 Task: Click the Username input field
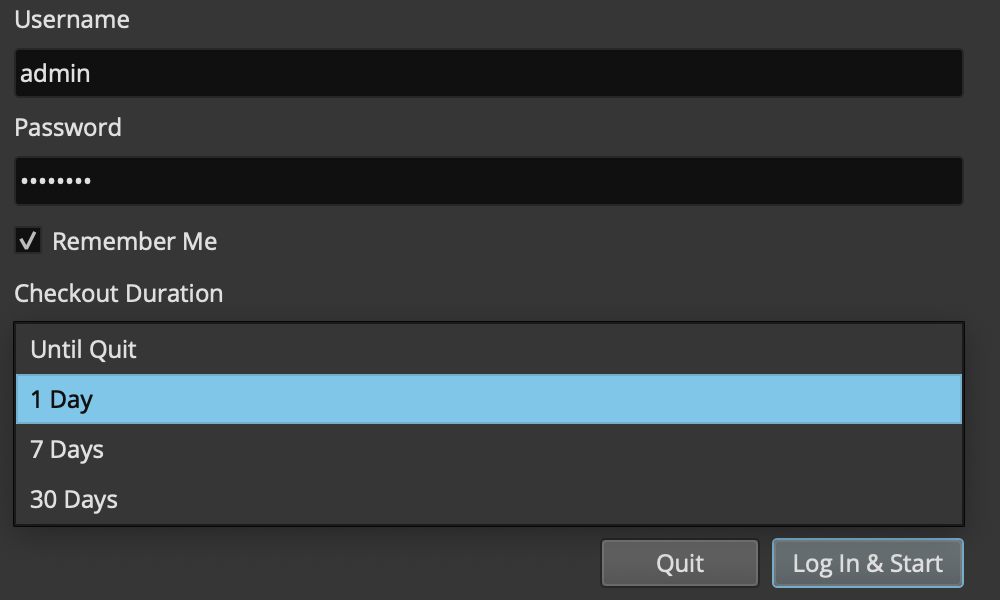pos(488,74)
